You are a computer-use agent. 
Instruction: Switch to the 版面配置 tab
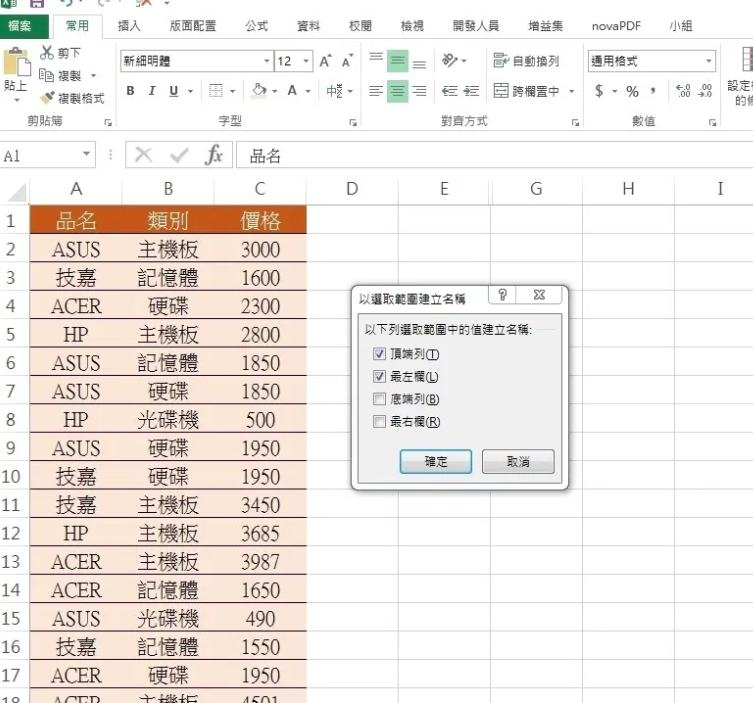click(x=193, y=26)
